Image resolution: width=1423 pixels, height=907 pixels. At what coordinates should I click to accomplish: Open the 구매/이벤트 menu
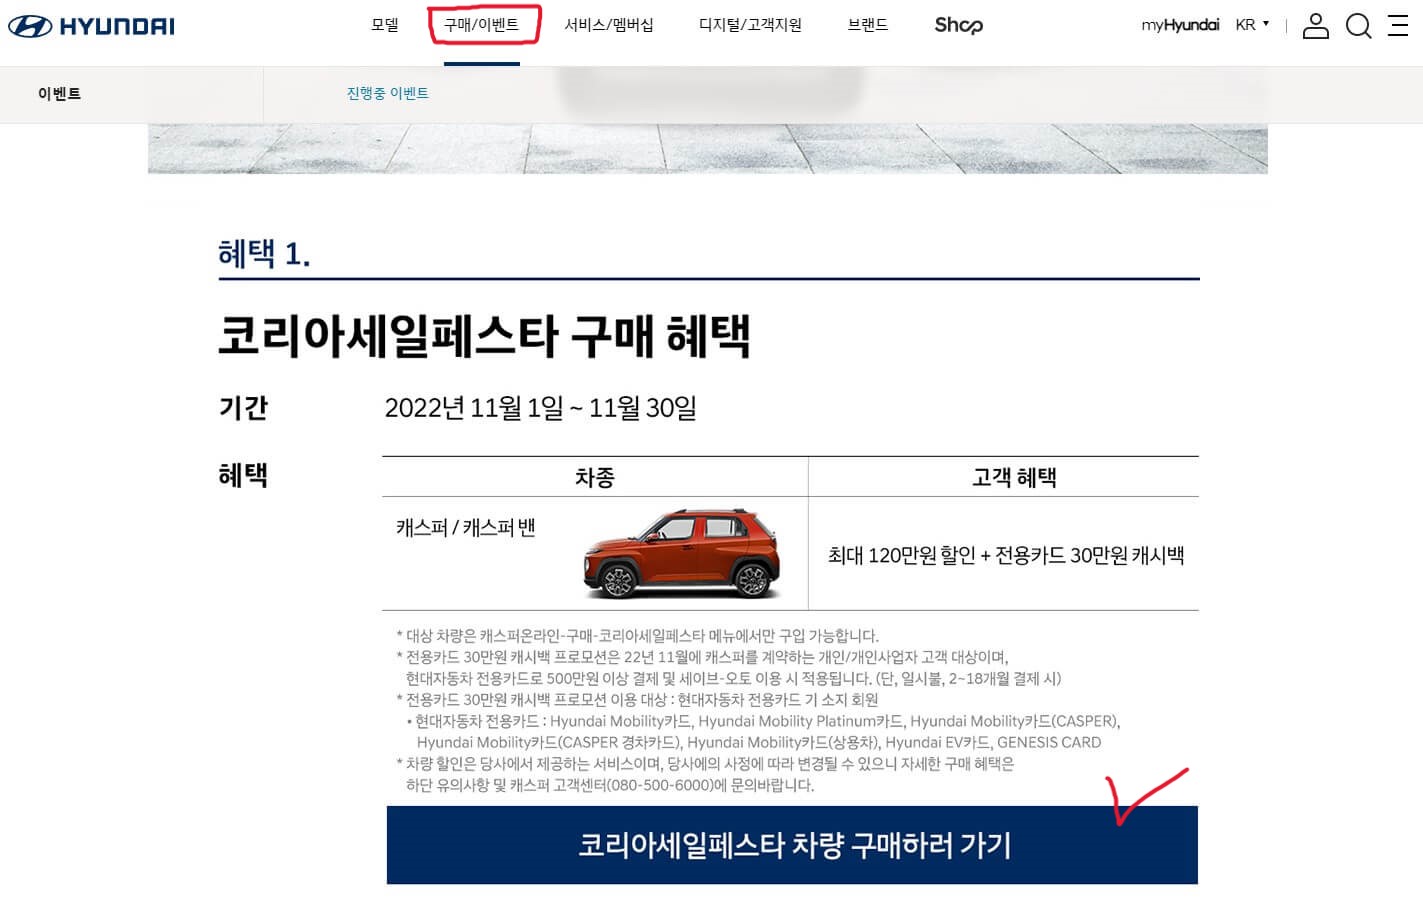[x=482, y=25]
